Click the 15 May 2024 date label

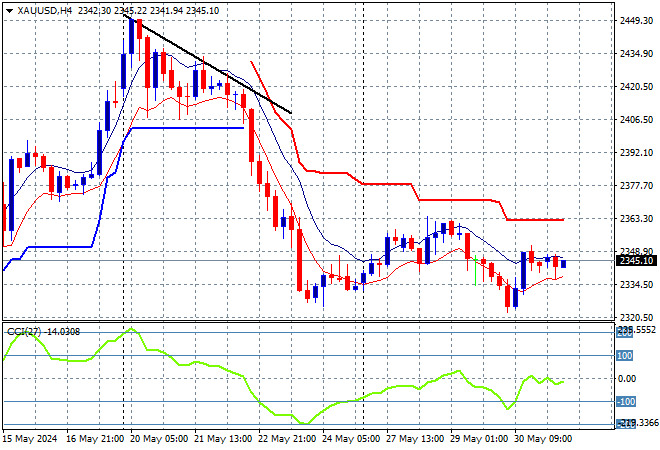(31, 439)
